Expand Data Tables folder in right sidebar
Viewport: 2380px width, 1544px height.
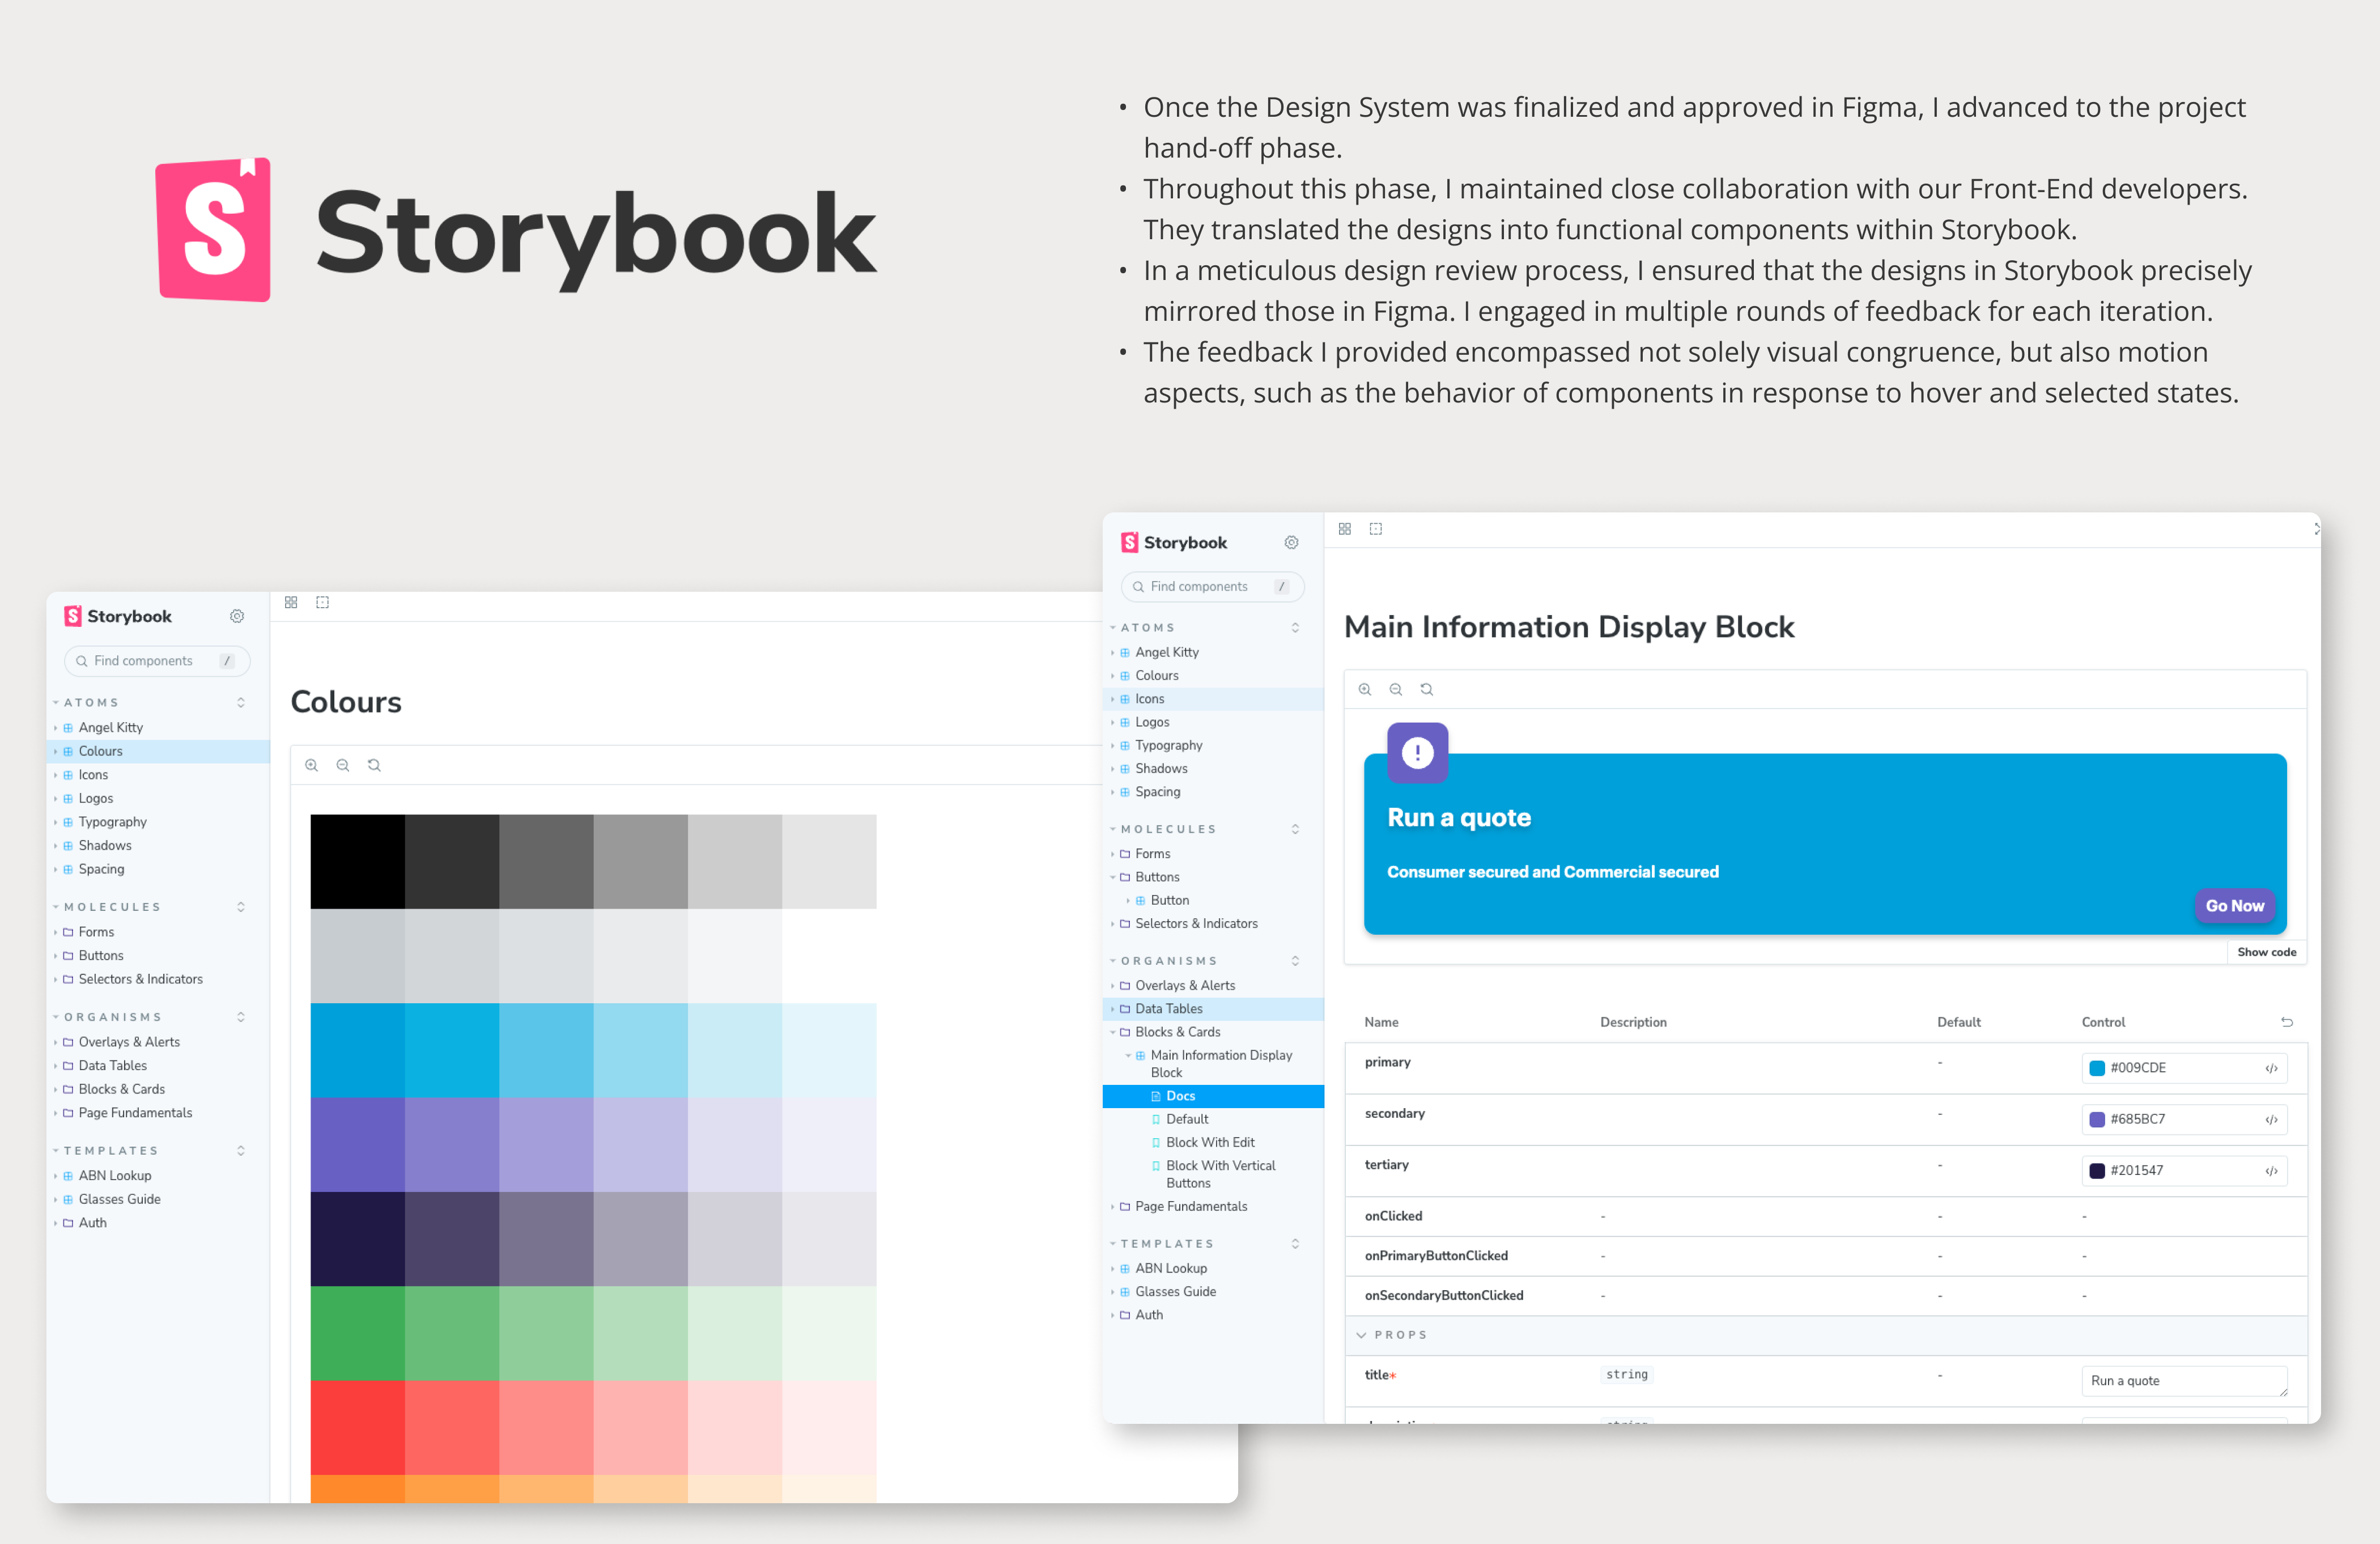(x=1168, y=1009)
